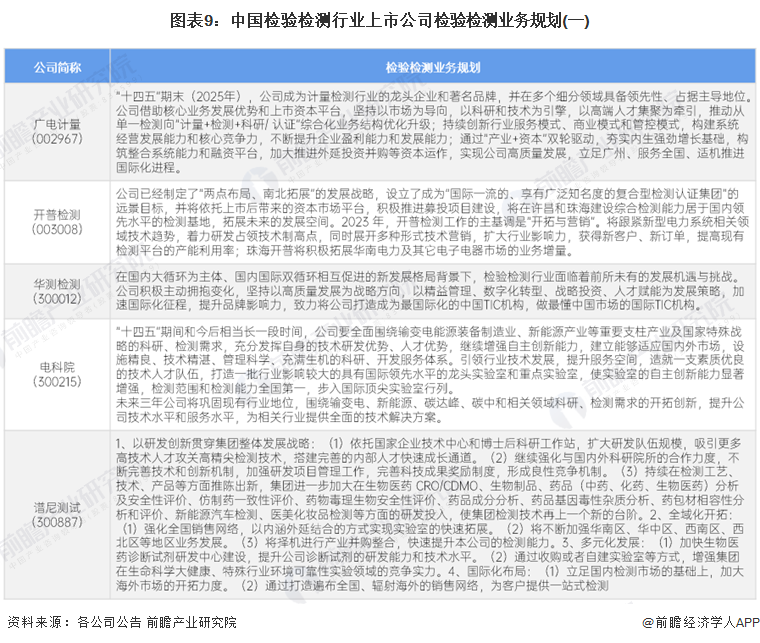Viewport: 760px width, 643px height.
Task: Click the 谱尼测试 (300887) company cell
Action: click(x=57, y=515)
